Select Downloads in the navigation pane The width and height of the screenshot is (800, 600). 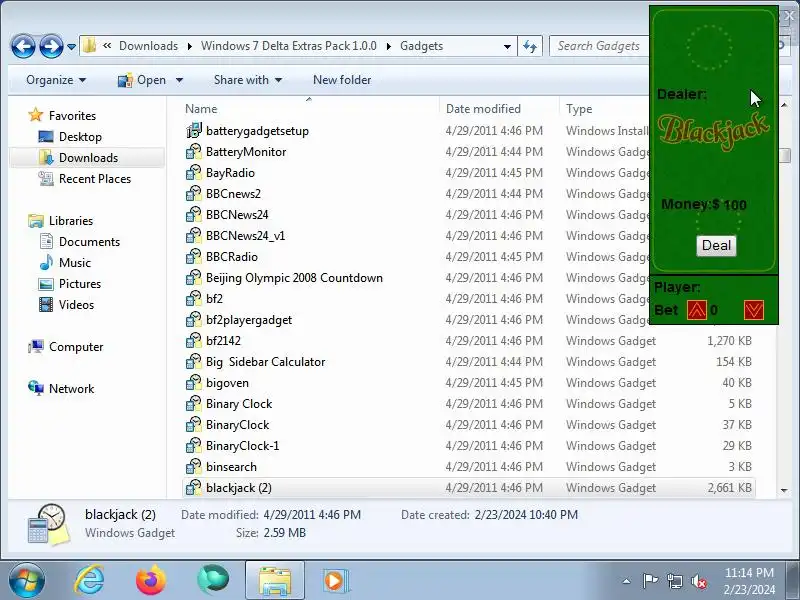(x=88, y=158)
